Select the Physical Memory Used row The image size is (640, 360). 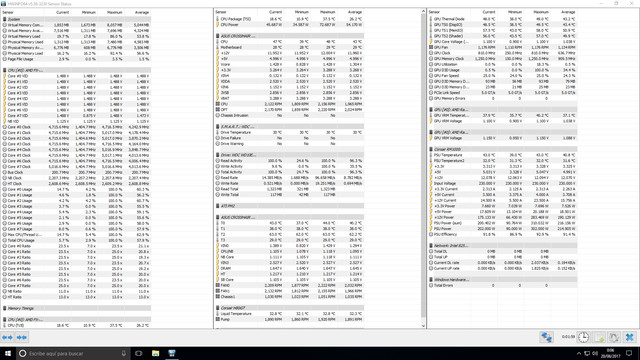pos(76,42)
